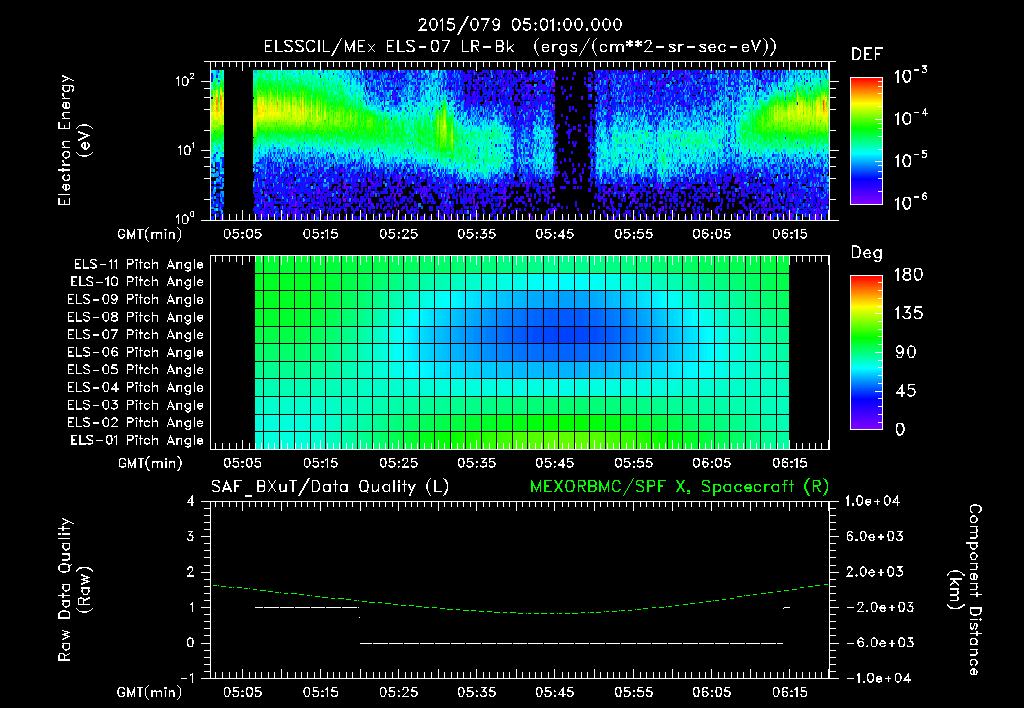Select the ELS-07 Pitch Angle row label
This screenshot has width=1024, height=708.
(135, 335)
